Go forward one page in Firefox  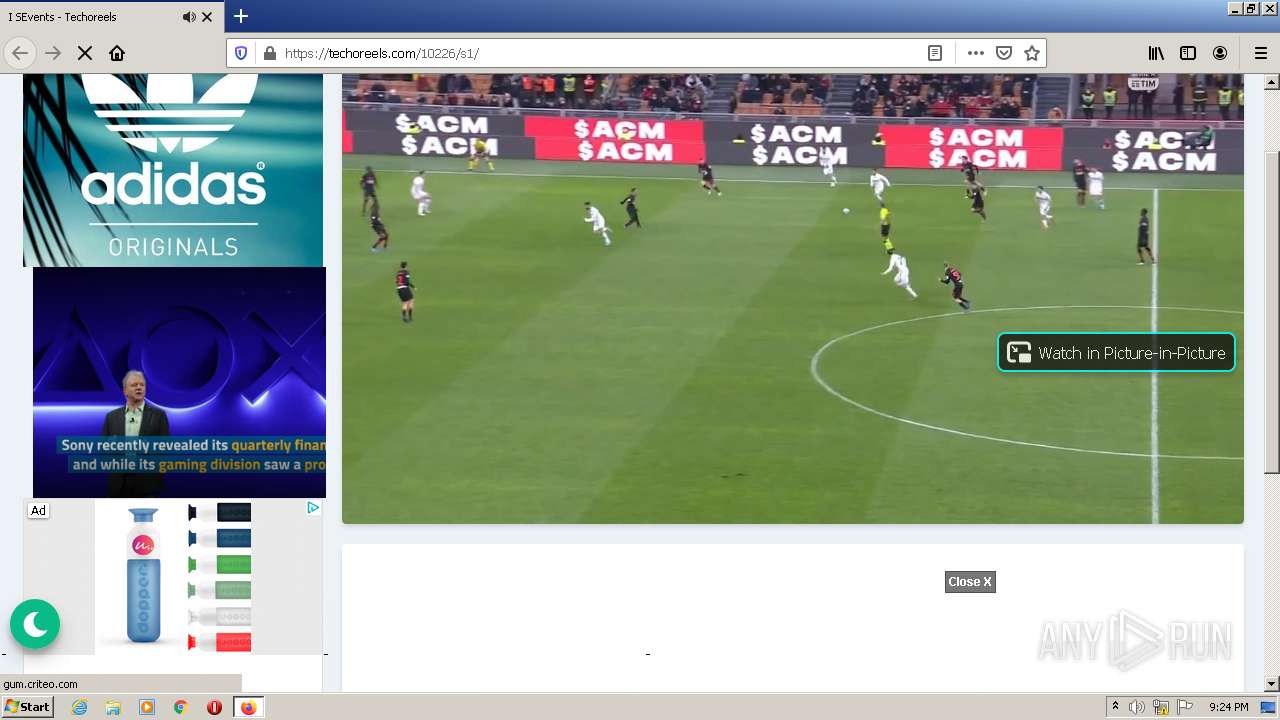pyautogui.click(x=53, y=53)
